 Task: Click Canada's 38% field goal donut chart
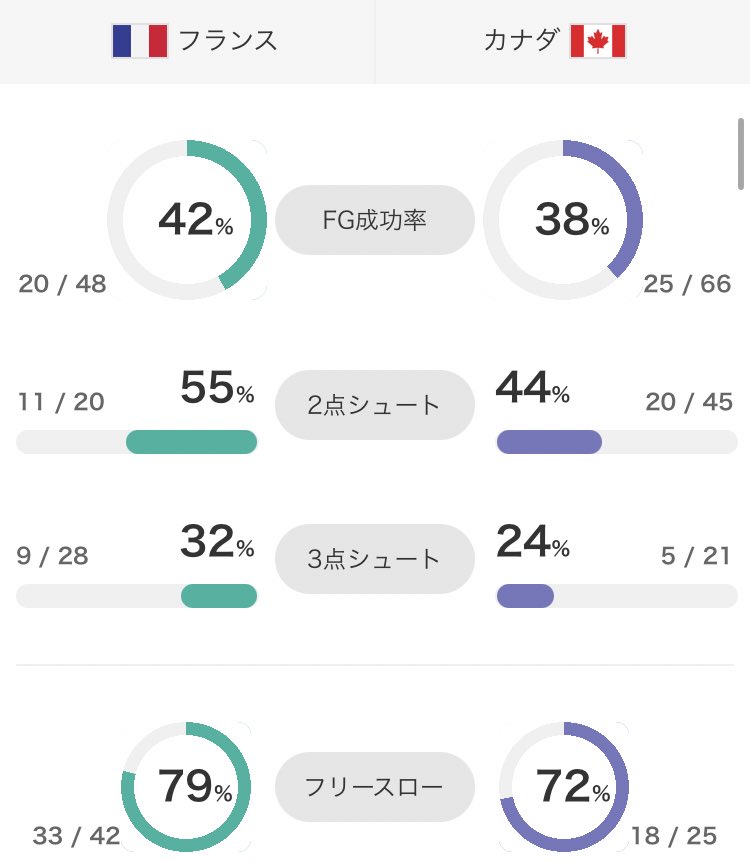(563, 219)
